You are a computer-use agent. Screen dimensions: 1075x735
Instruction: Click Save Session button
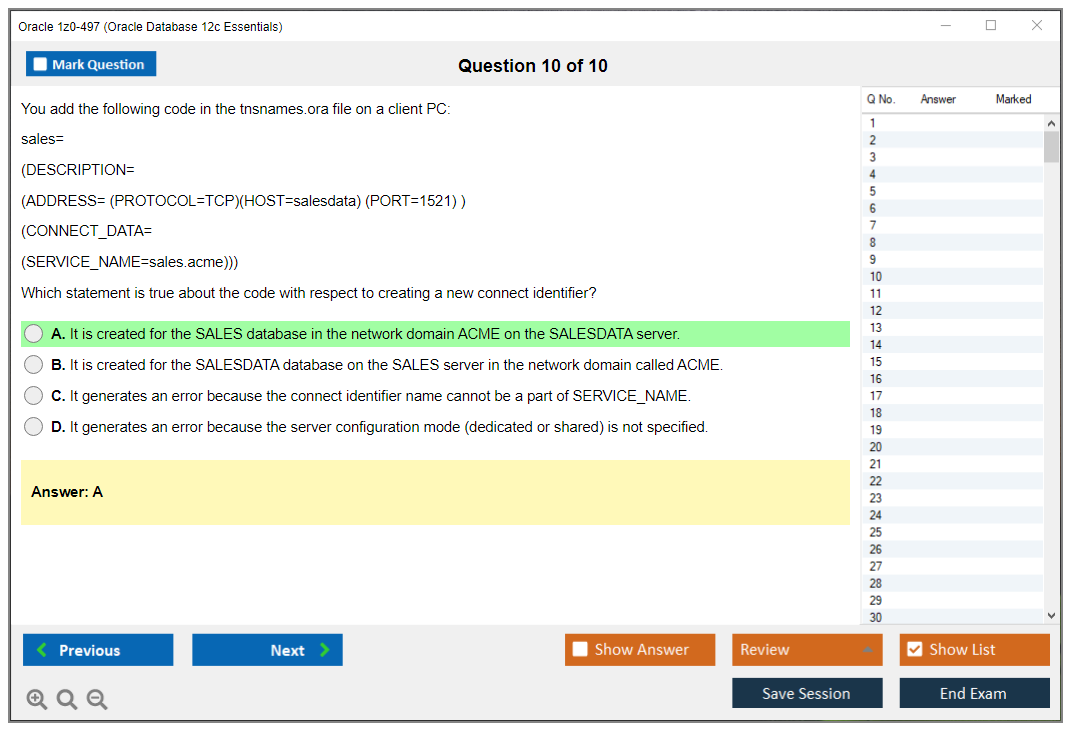807,693
